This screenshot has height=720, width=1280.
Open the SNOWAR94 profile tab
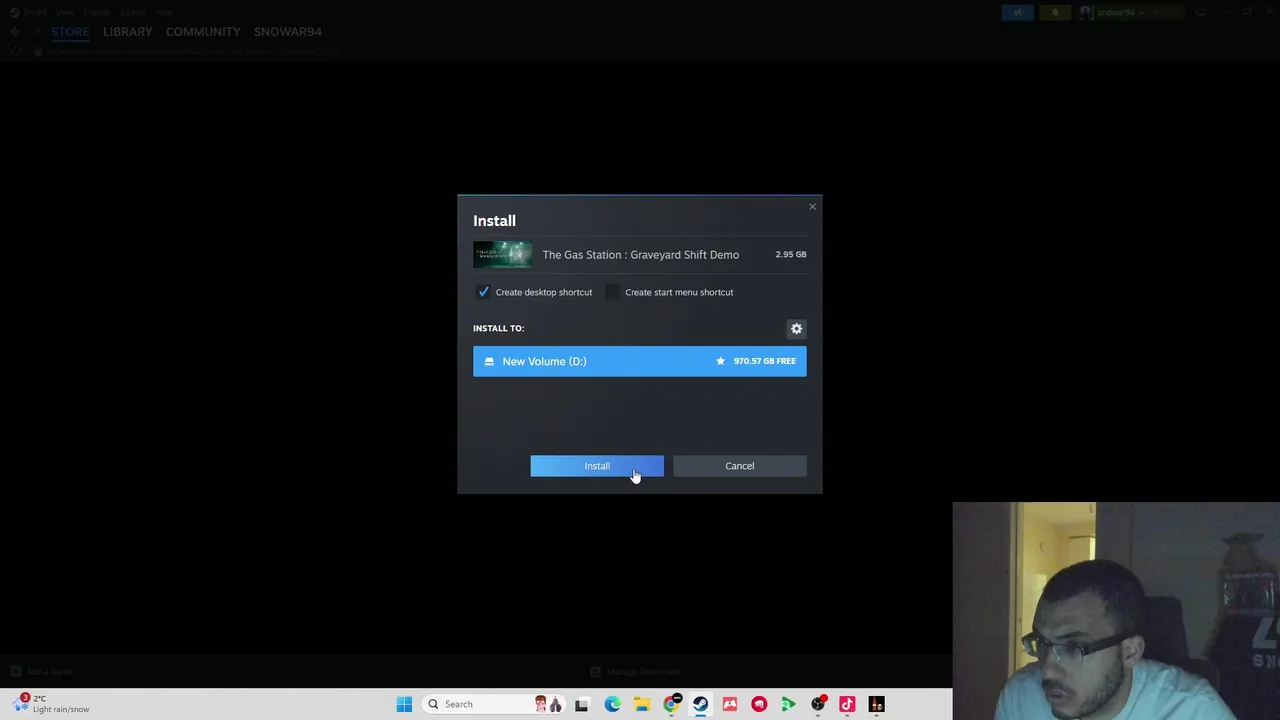point(288,32)
